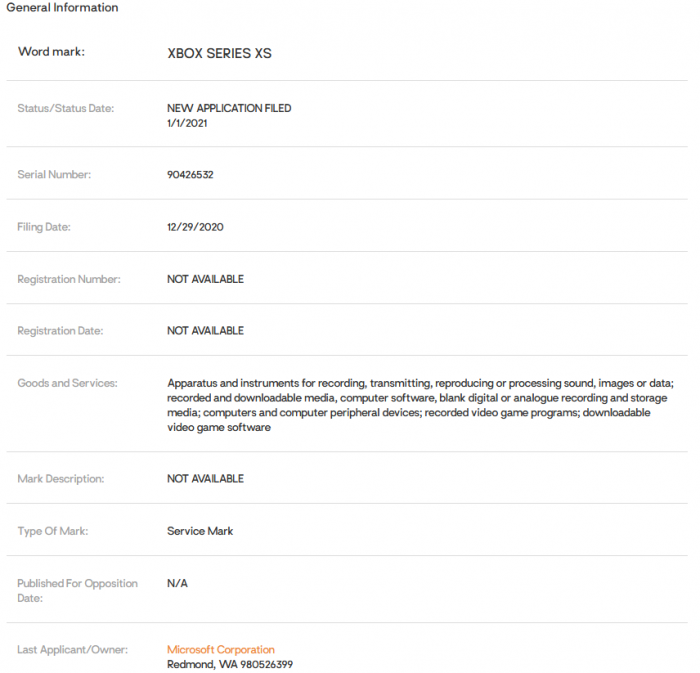Click the Registration Date NOT AVAILABLE value
The image size is (700, 673).
point(205,331)
